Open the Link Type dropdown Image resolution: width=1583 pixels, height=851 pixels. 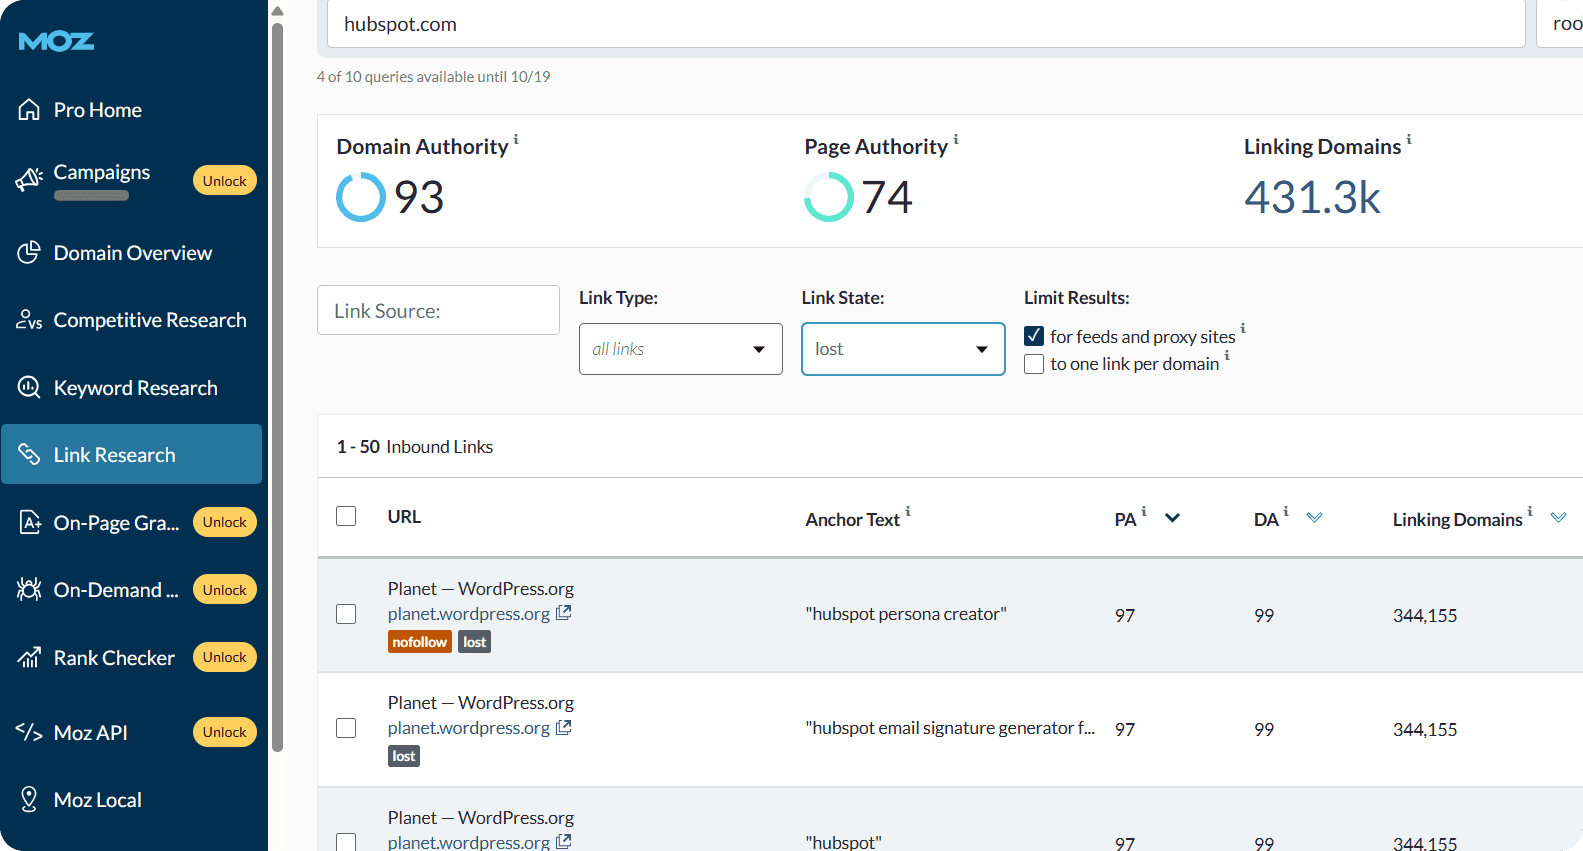680,349
